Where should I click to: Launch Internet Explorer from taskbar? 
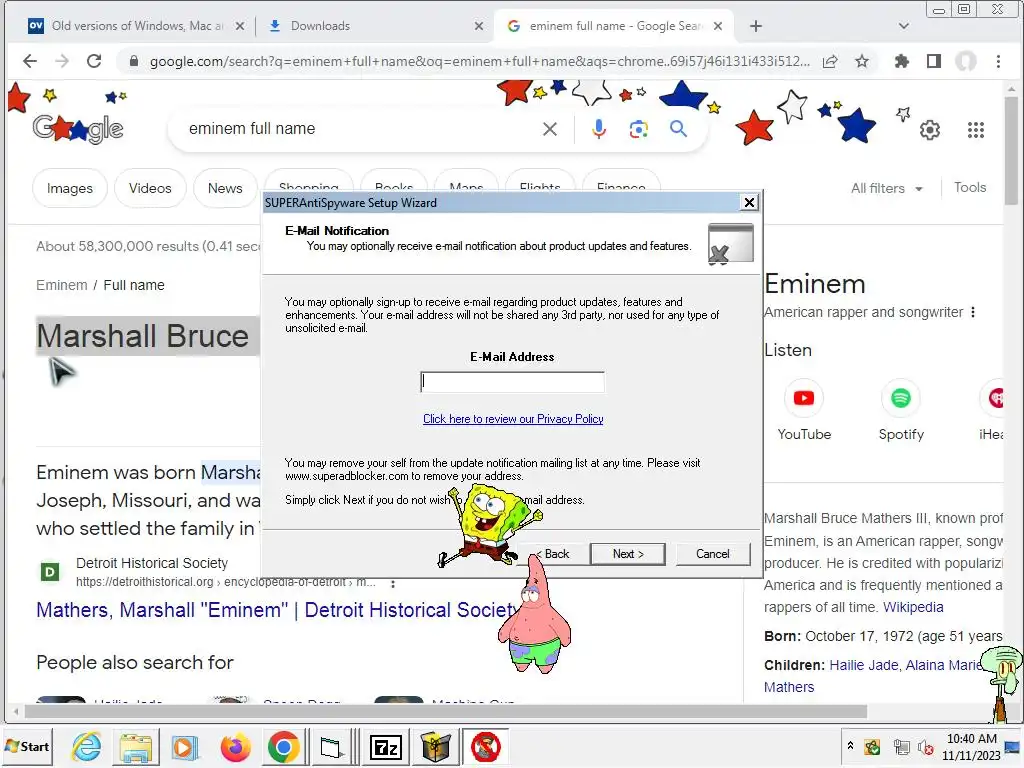pos(87,747)
